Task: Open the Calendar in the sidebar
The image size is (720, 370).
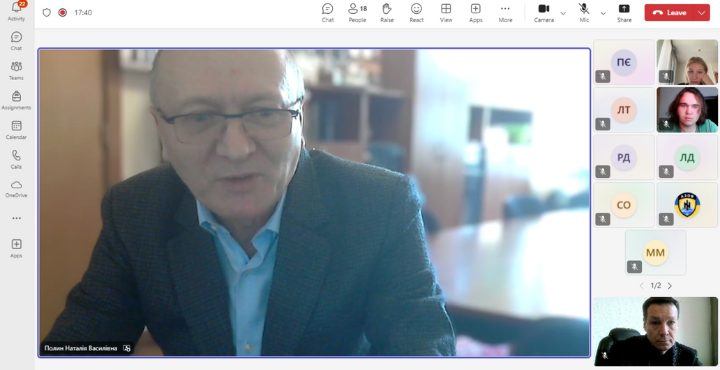Action: pos(17,130)
